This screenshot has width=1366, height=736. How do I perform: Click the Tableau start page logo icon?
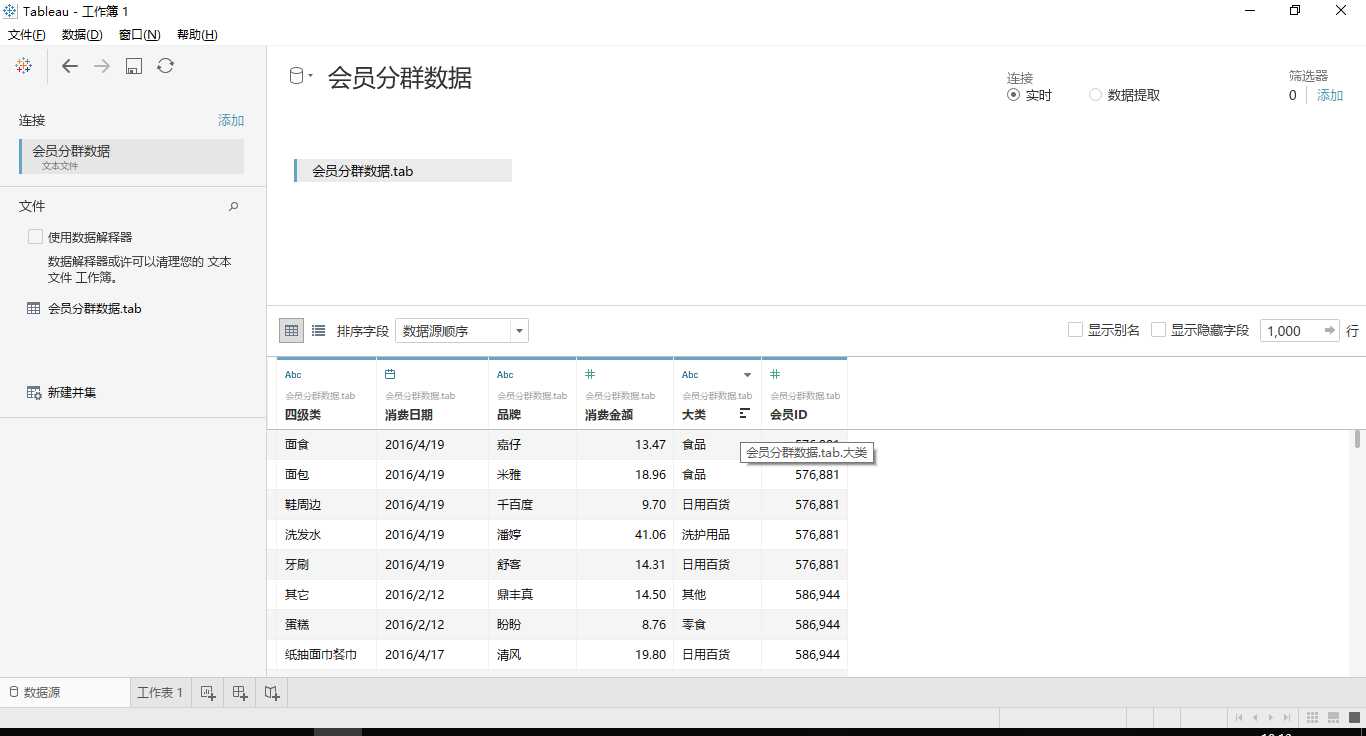(x=24, y=66)
